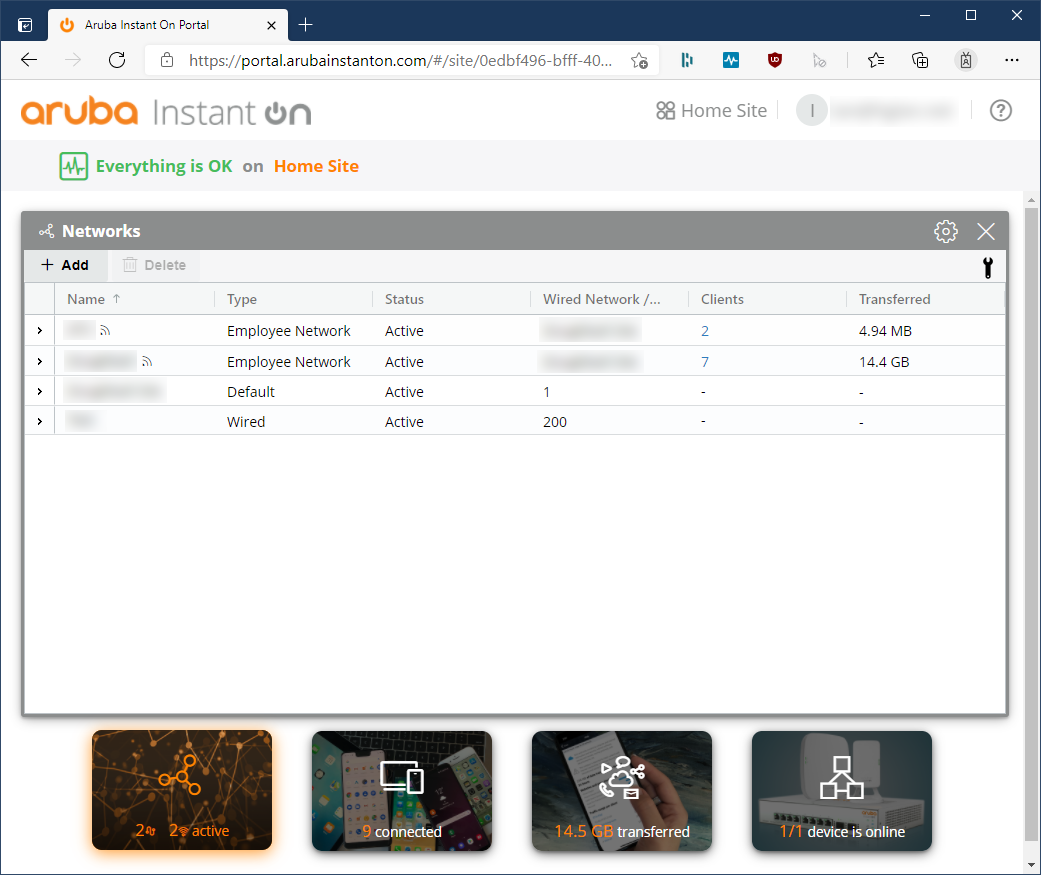This screenshot has width=1041, height=875.
Task: Expand the Employee Network row with 7 clients
Action: (x=40, y=362)
